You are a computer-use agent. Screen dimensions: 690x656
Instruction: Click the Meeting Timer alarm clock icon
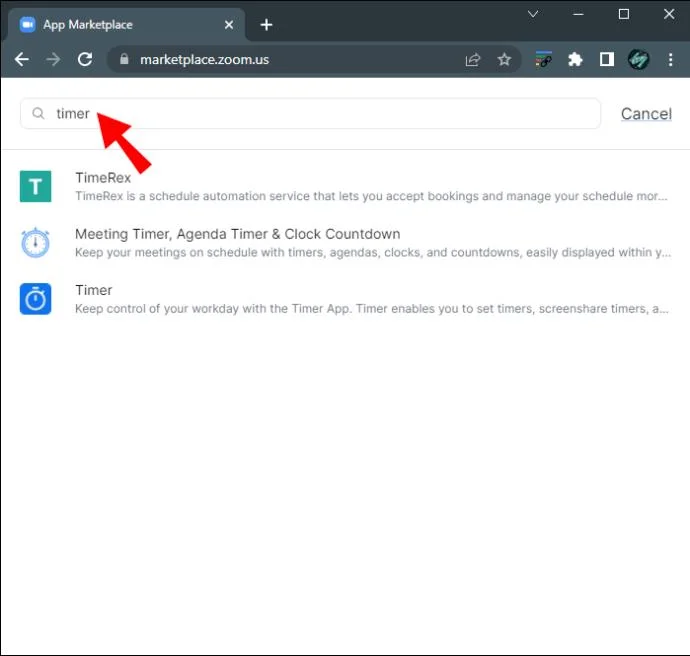(x=36, y=243)
